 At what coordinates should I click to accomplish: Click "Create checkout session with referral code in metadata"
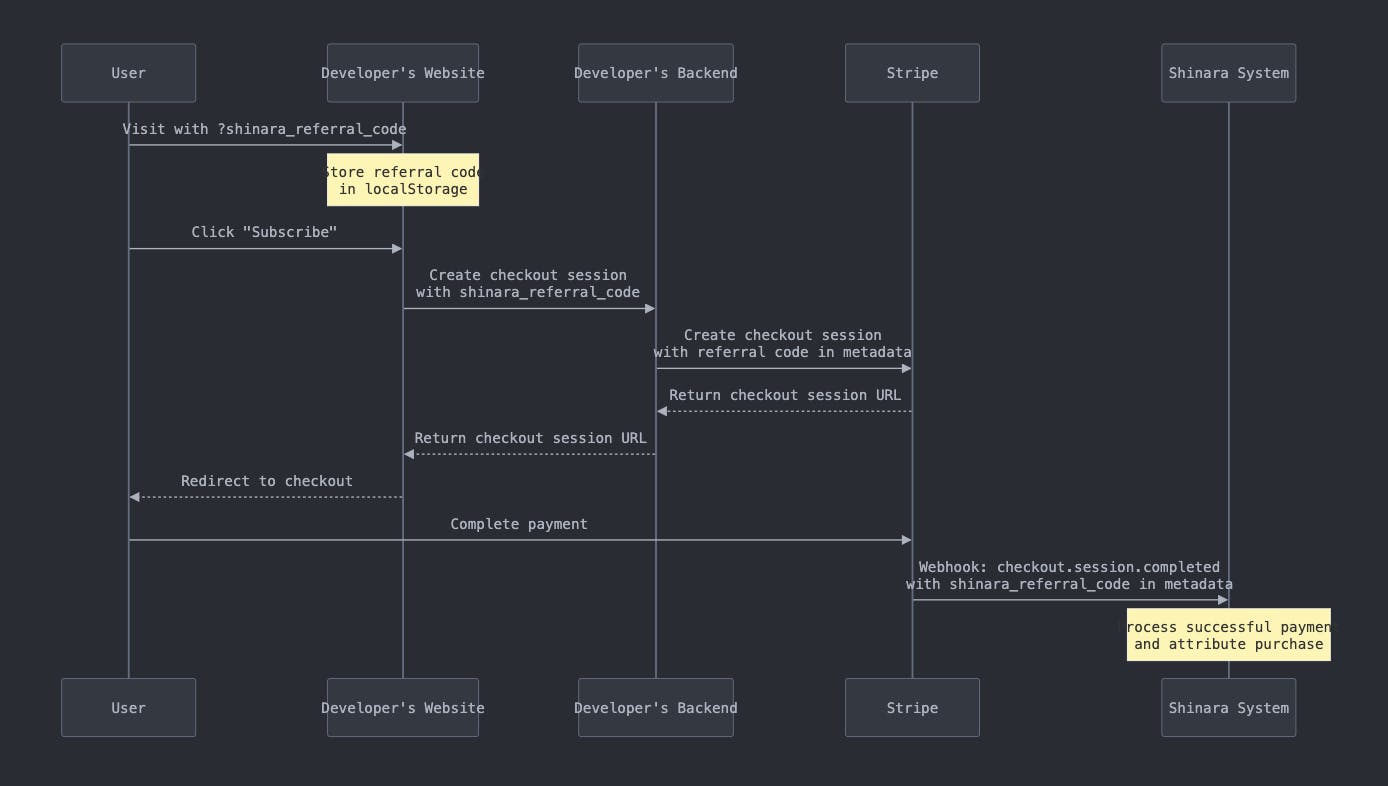tap(783, 343)
